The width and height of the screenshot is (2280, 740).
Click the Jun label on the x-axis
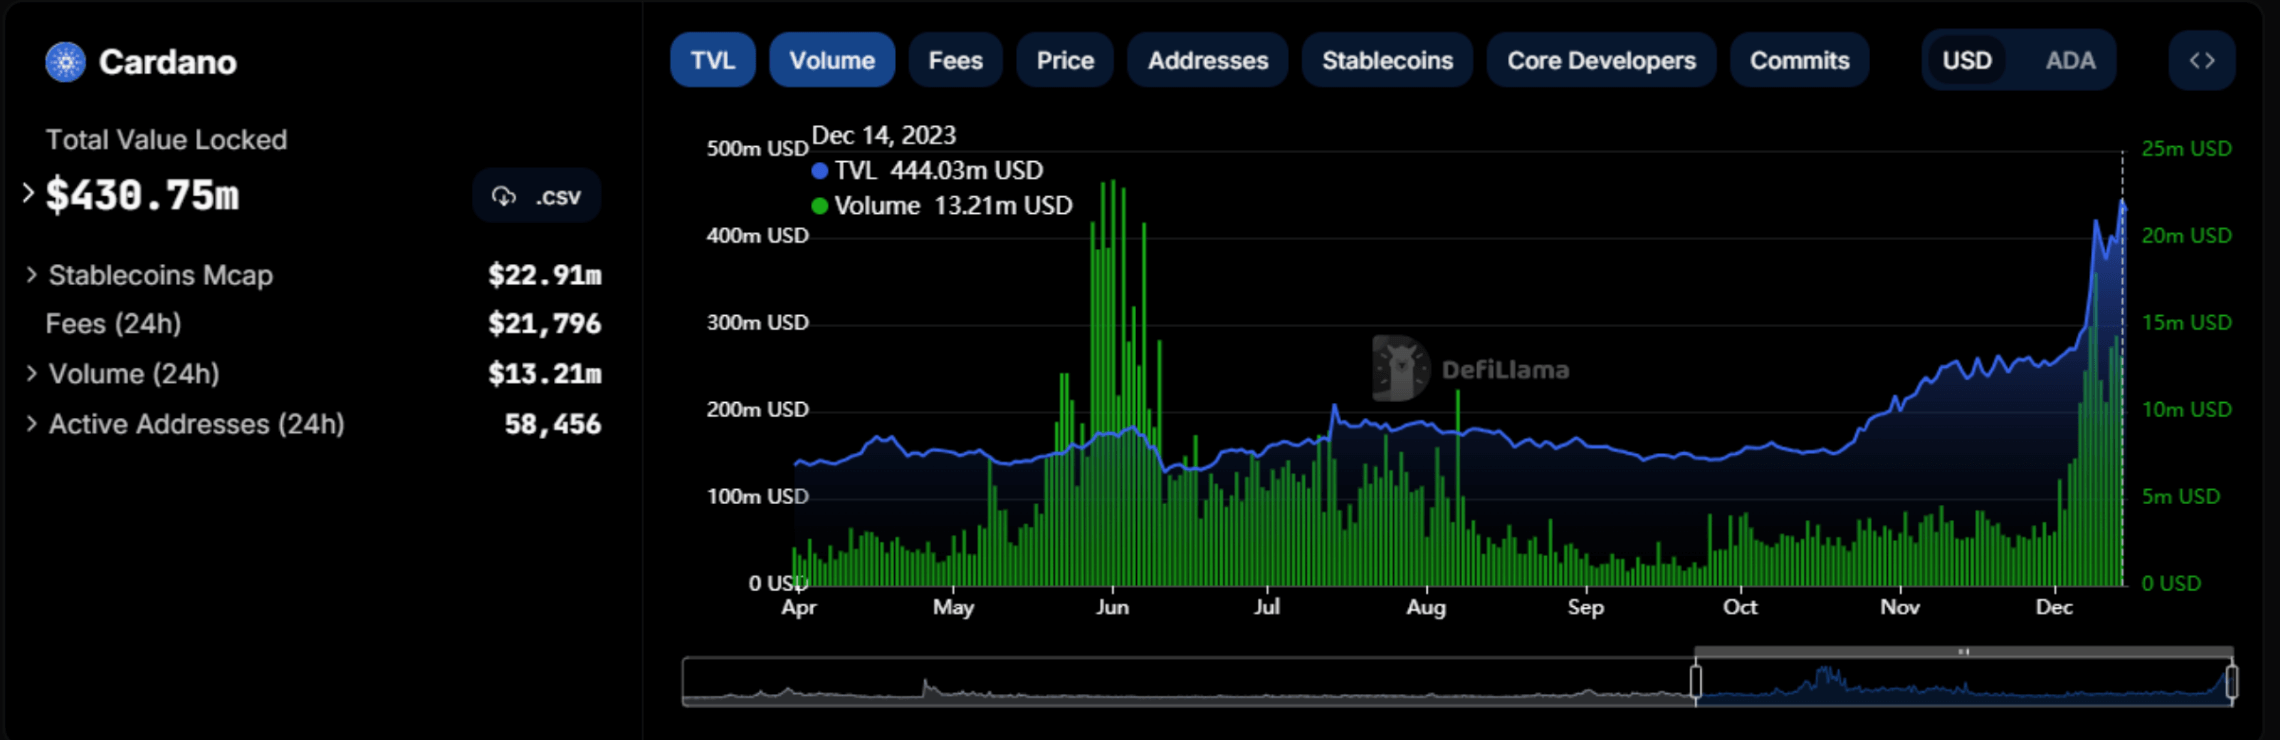coord(1112,607)
